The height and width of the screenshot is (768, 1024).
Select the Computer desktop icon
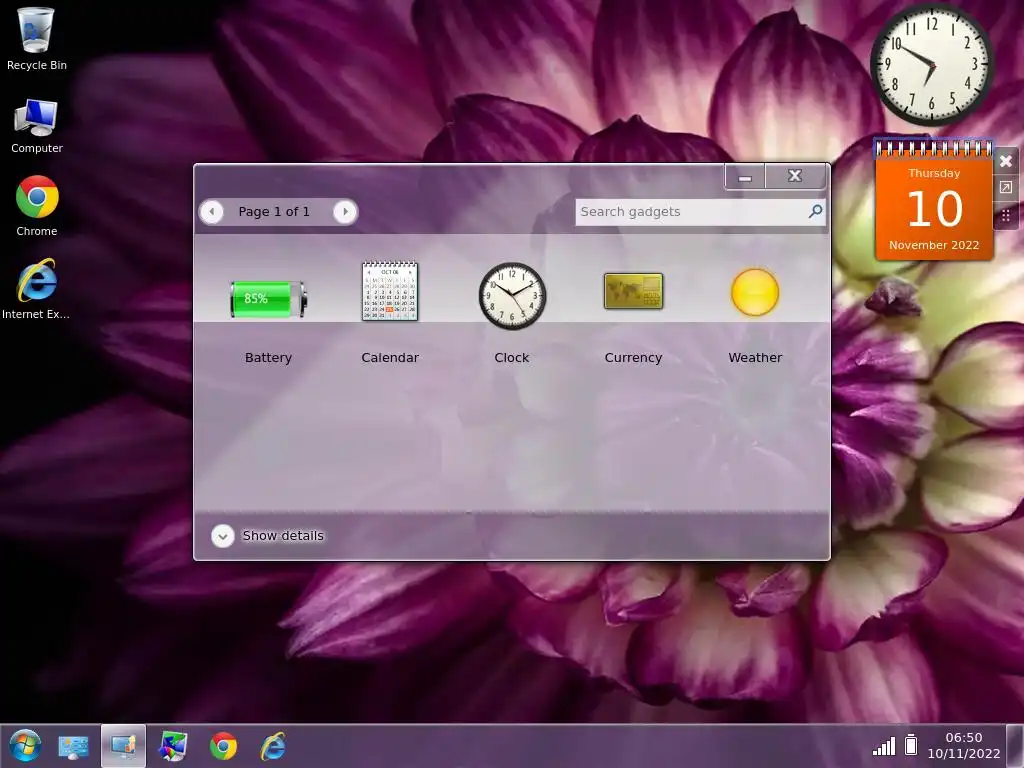(x=37, y=126)
